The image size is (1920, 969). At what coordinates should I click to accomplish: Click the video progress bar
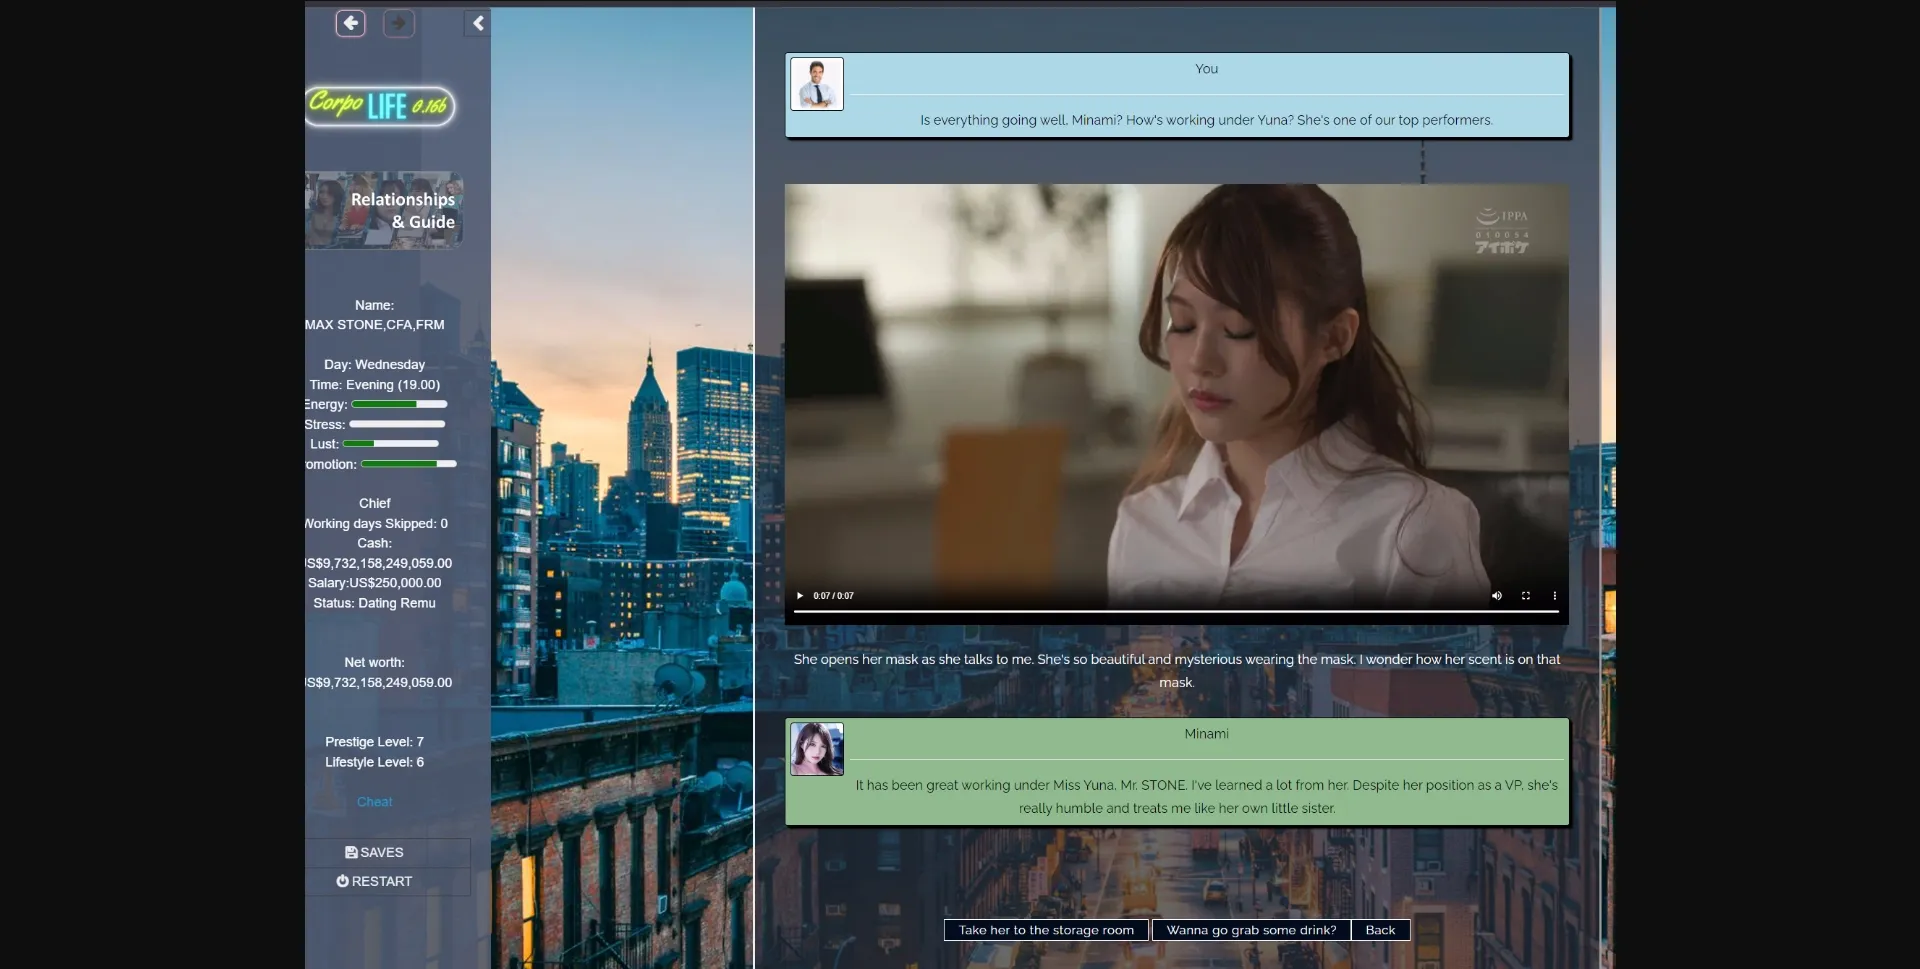[x=1176, y=611]
